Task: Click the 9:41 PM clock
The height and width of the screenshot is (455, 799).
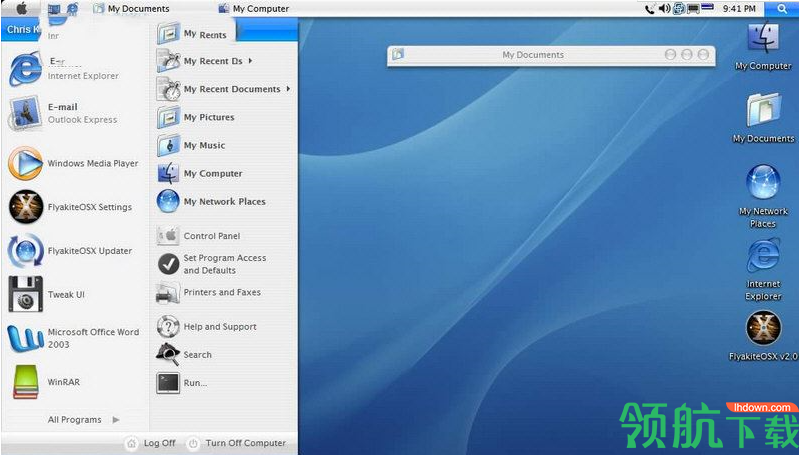Action: (739, 9)
